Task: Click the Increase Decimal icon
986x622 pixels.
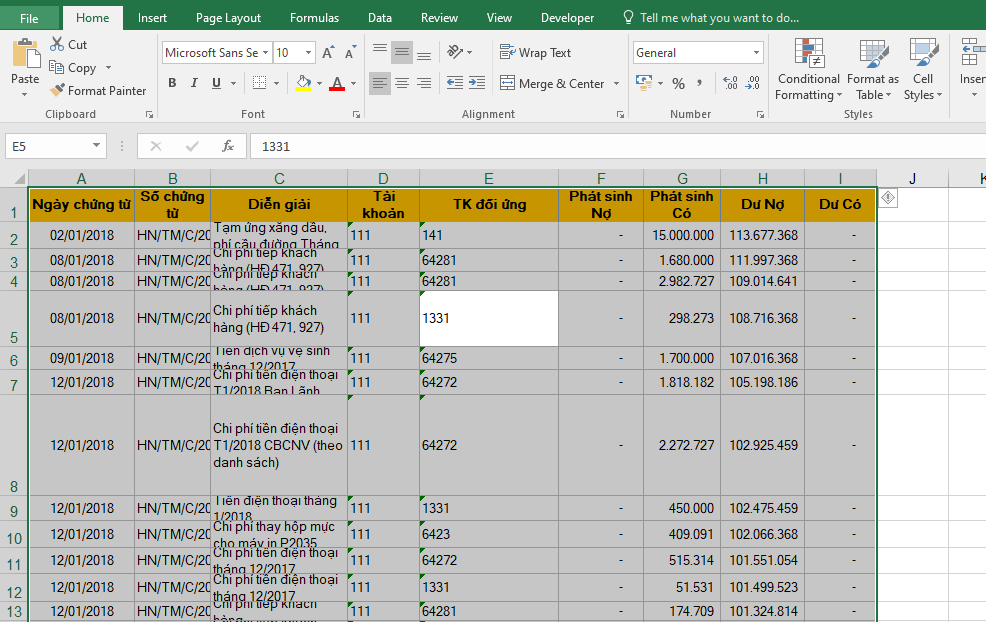Action: point(729,84)
